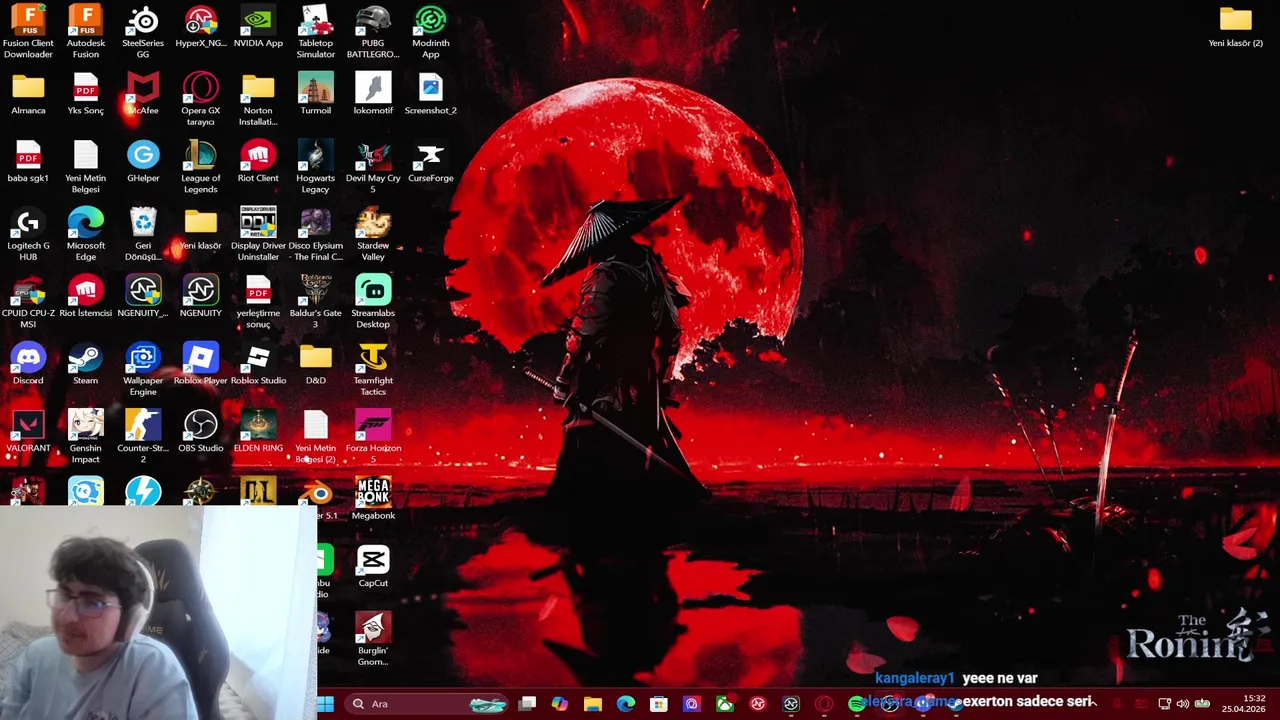Select the baba sgk1 PDF file

28,162
